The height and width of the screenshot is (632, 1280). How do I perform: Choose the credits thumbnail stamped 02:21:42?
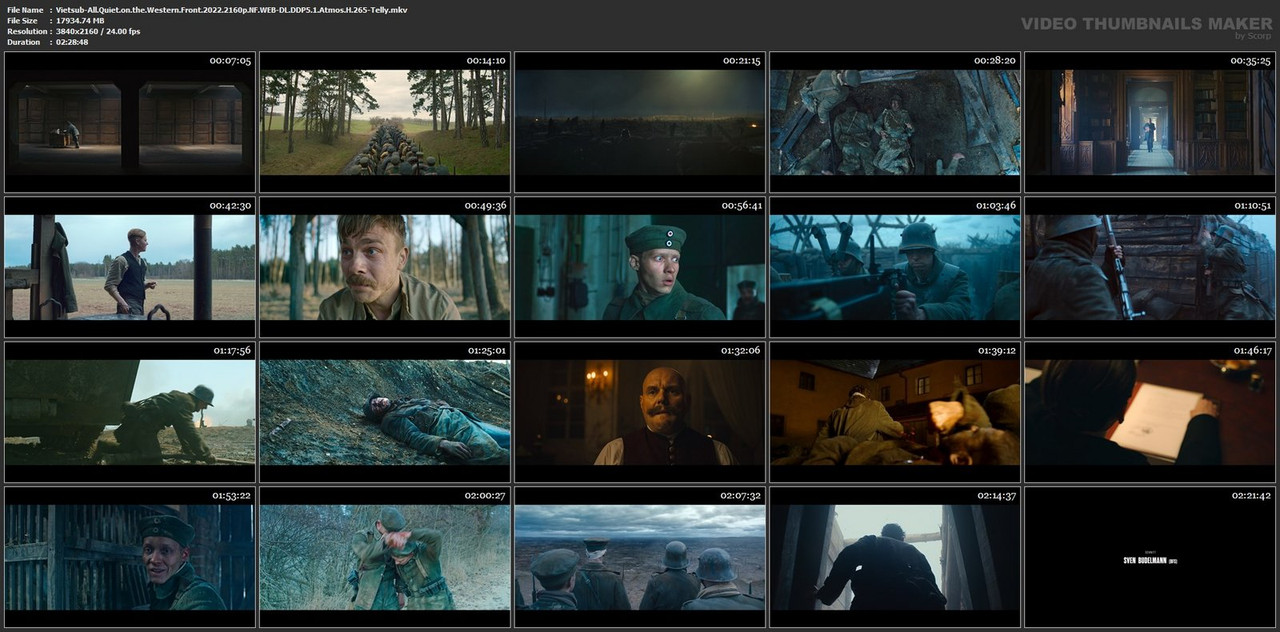pos(1150,557)
